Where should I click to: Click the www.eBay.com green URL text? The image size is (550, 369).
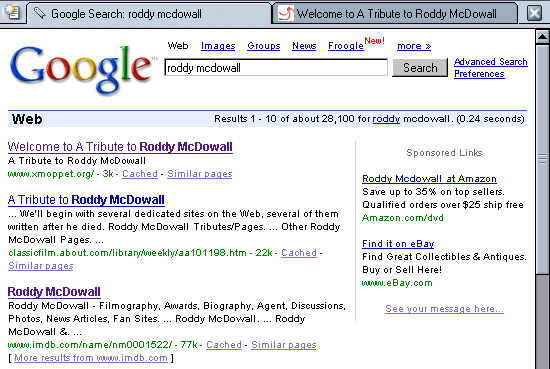point(397,283)
